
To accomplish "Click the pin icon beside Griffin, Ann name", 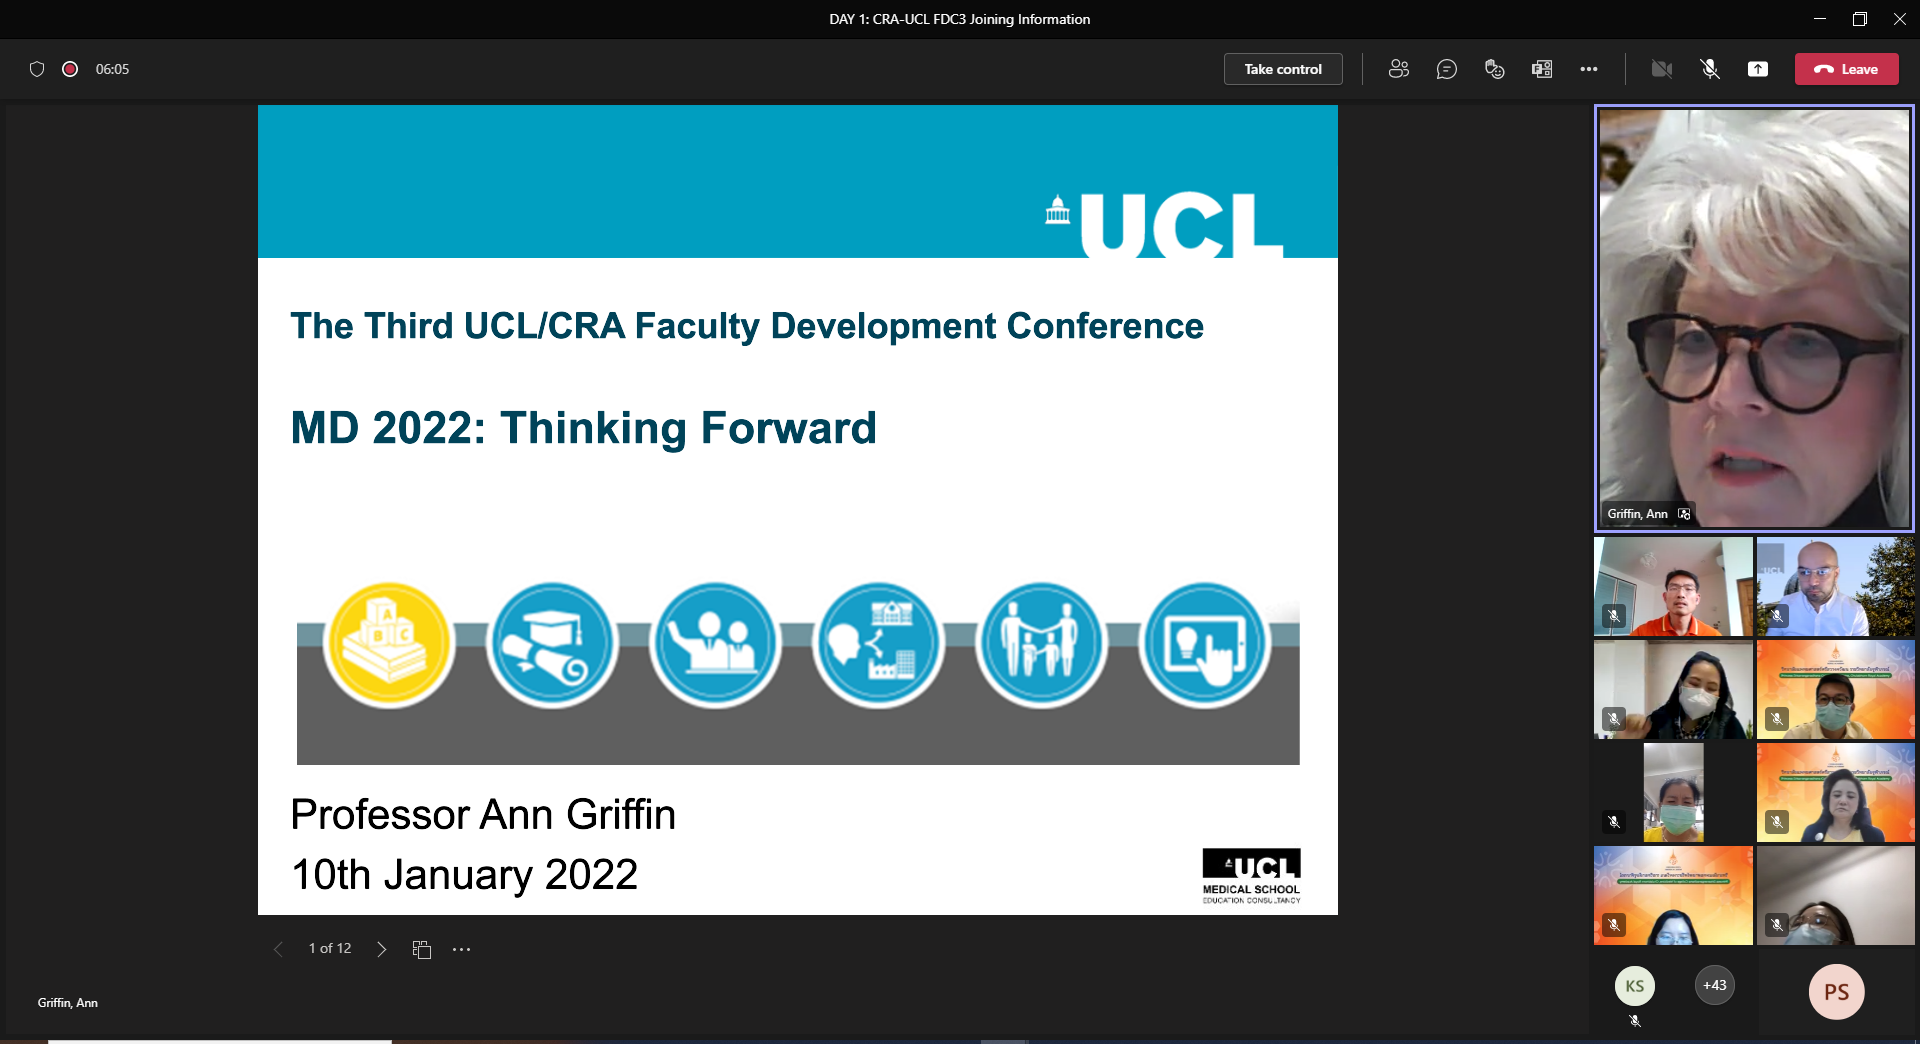I will (1684, 514).
